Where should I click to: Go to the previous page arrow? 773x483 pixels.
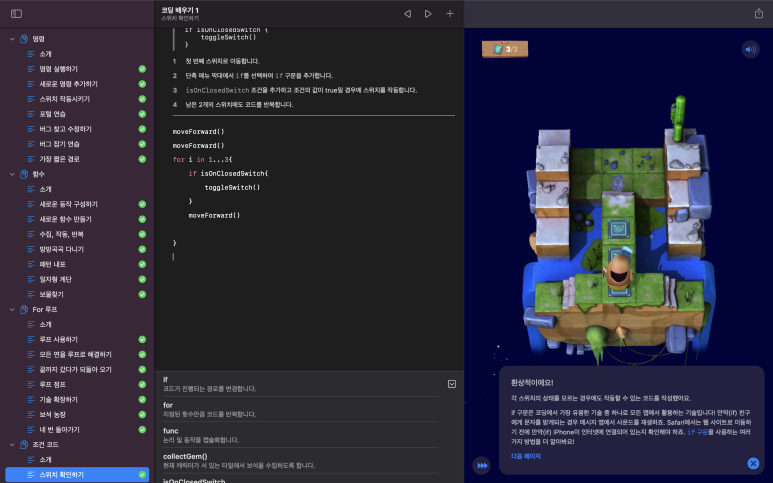pos(407,14)
